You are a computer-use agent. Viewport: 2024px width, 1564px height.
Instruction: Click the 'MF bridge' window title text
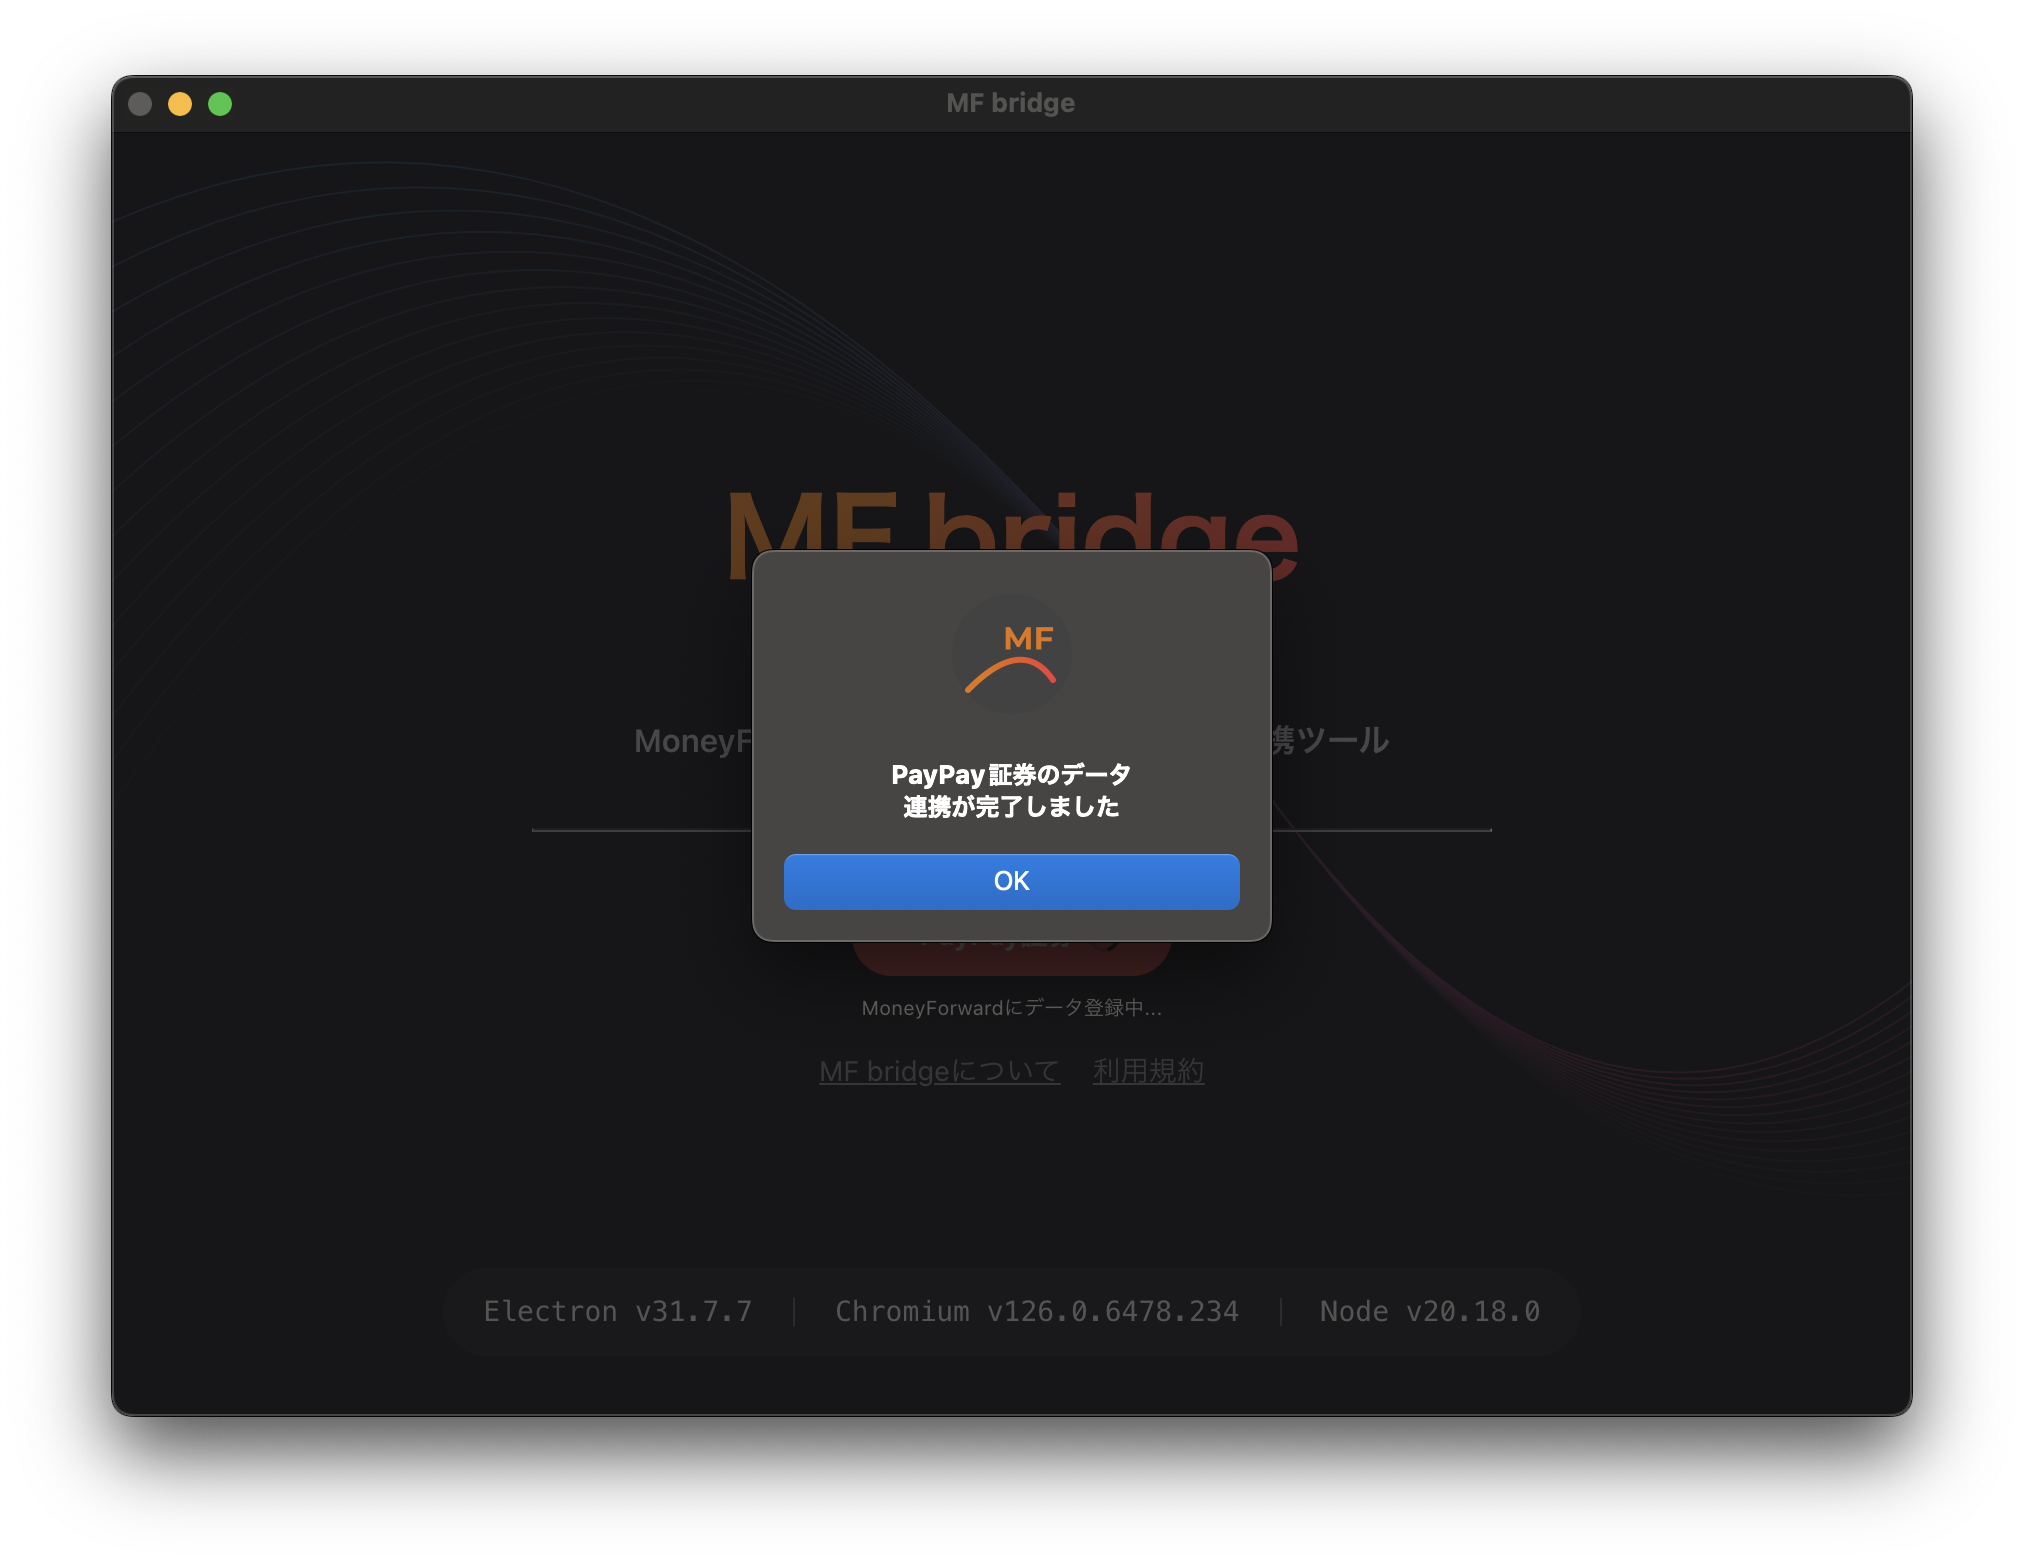[x=1011, y=103]
